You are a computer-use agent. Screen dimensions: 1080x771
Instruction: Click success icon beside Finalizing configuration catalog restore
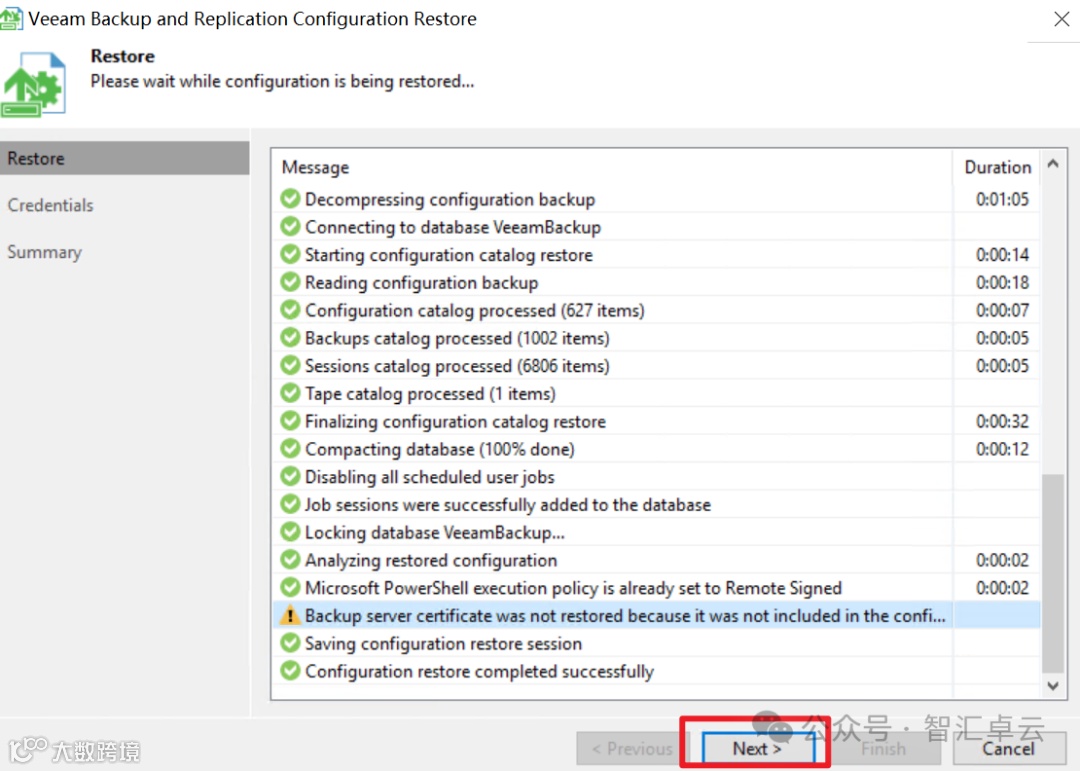pyautogui.click(x=290, y=420)
